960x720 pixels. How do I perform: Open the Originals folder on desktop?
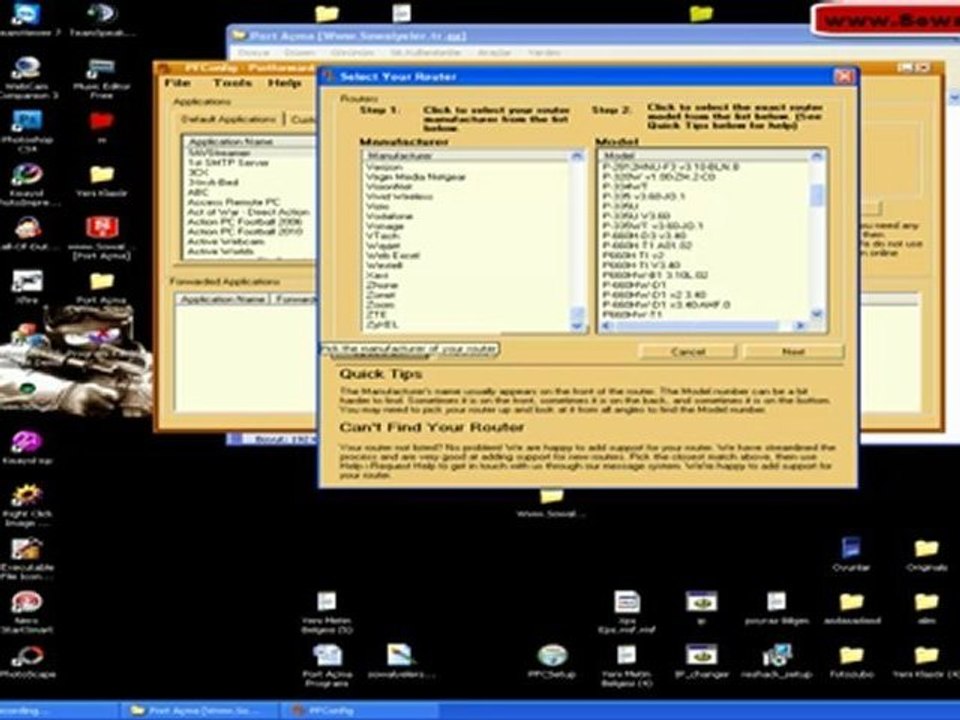[926, 554]
